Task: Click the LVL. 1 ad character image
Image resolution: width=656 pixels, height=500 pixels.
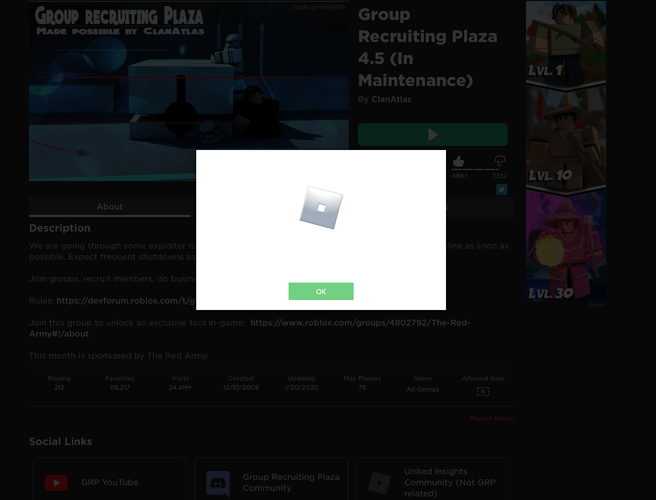Action: click(x=566, y=44)
